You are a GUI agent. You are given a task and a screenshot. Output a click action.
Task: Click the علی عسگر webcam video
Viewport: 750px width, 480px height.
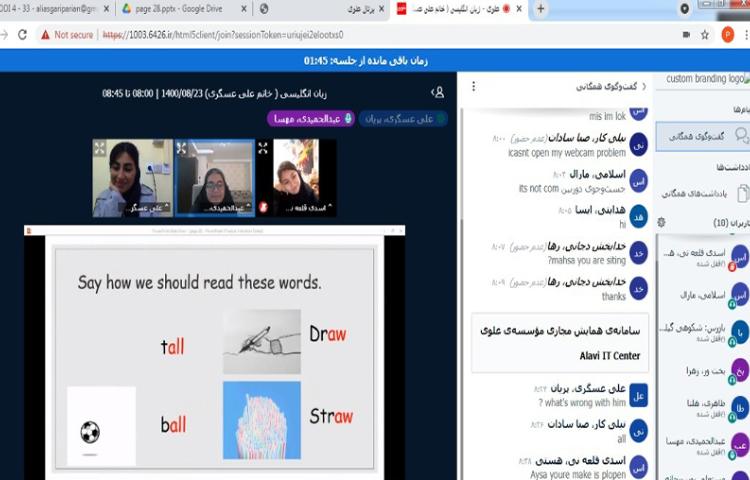coord(132,178)
